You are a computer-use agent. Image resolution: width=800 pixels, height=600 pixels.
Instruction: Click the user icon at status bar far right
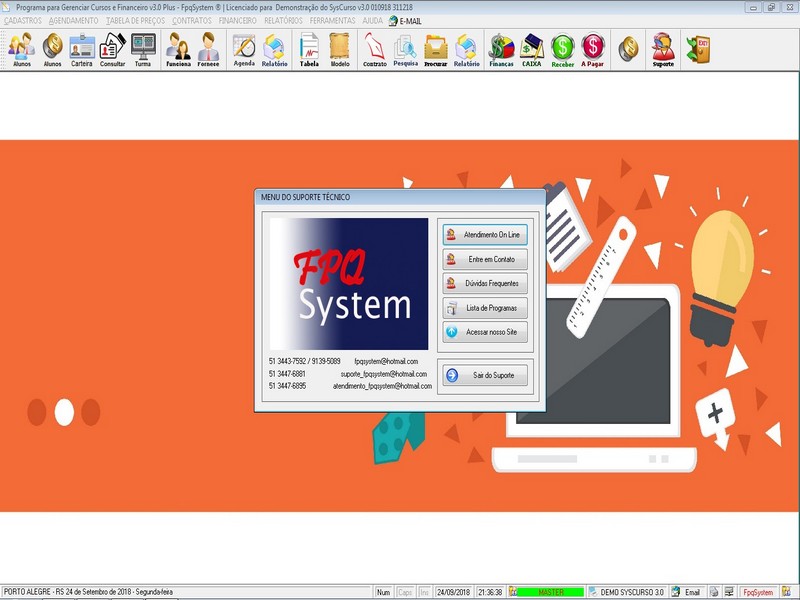[787, 592]
